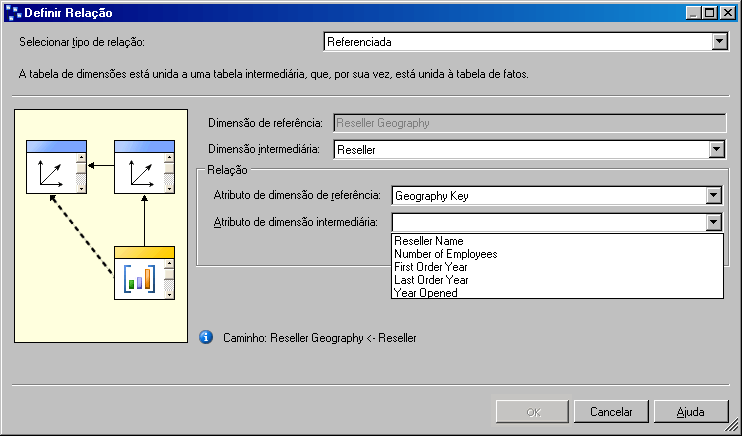This screenshot has width=742, height=438.
Task: Click the fact table icon's scrollbar
Action: coord(169,279)
